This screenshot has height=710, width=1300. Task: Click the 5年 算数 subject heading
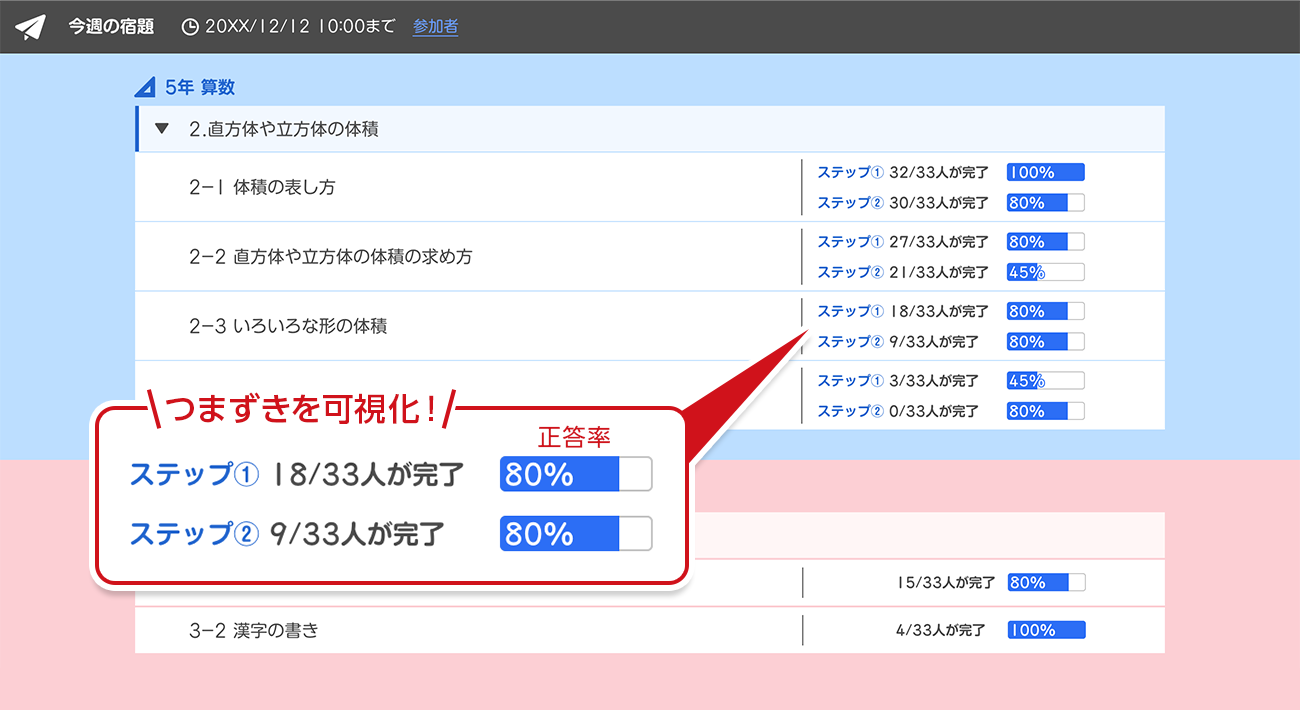pos(200,87)
